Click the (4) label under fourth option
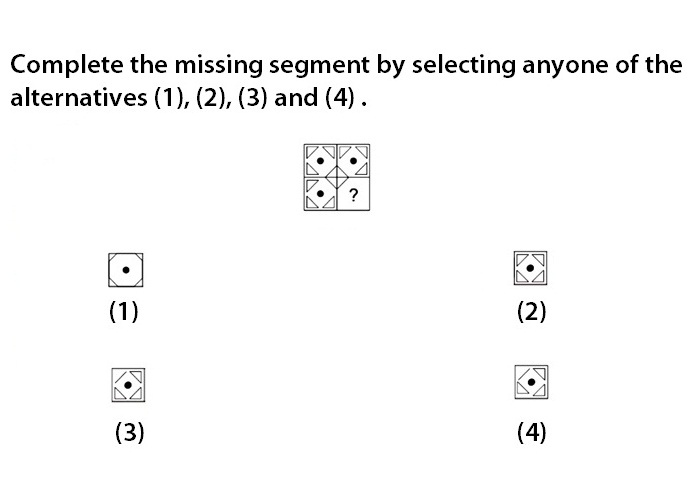 [531, 432]
